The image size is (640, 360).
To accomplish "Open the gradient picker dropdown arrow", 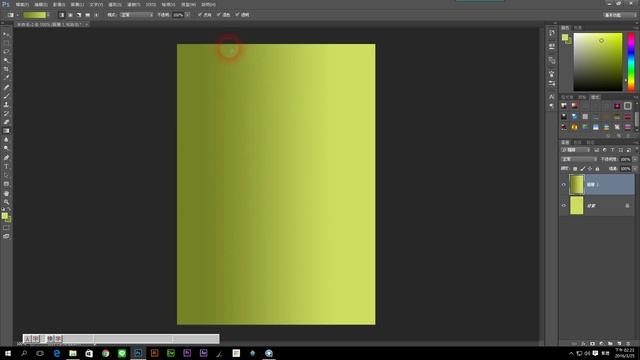I will 48,15.
